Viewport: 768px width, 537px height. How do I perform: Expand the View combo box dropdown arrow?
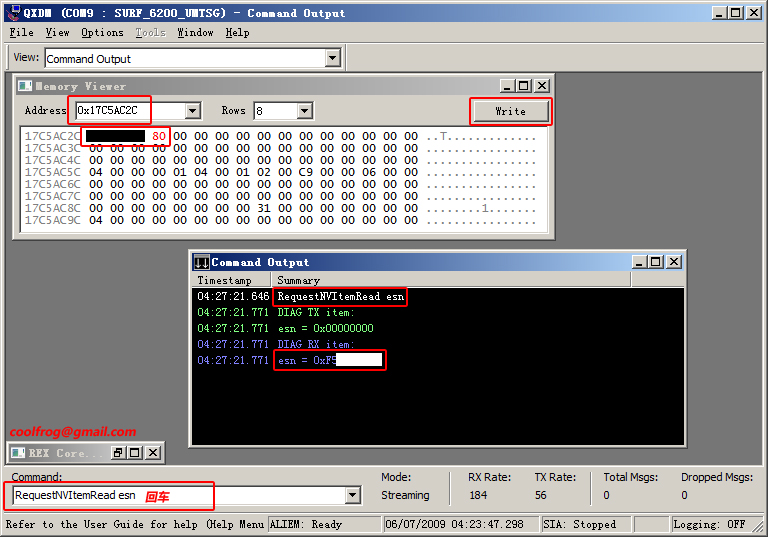333,58
